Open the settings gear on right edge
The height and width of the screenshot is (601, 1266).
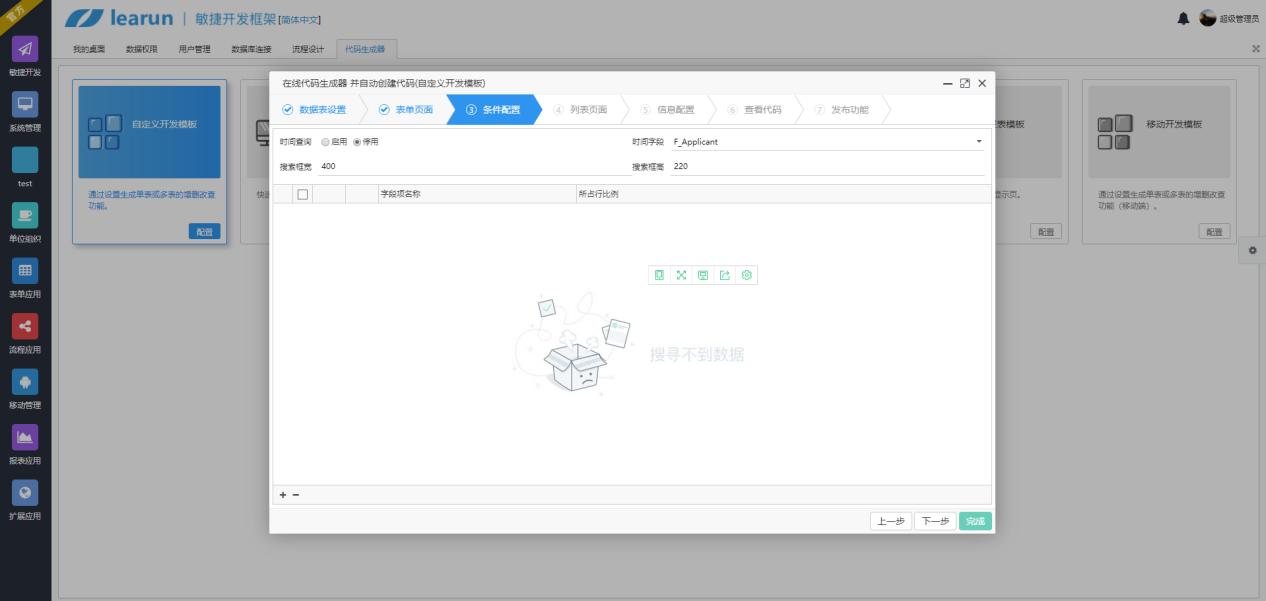(1252, 250)
